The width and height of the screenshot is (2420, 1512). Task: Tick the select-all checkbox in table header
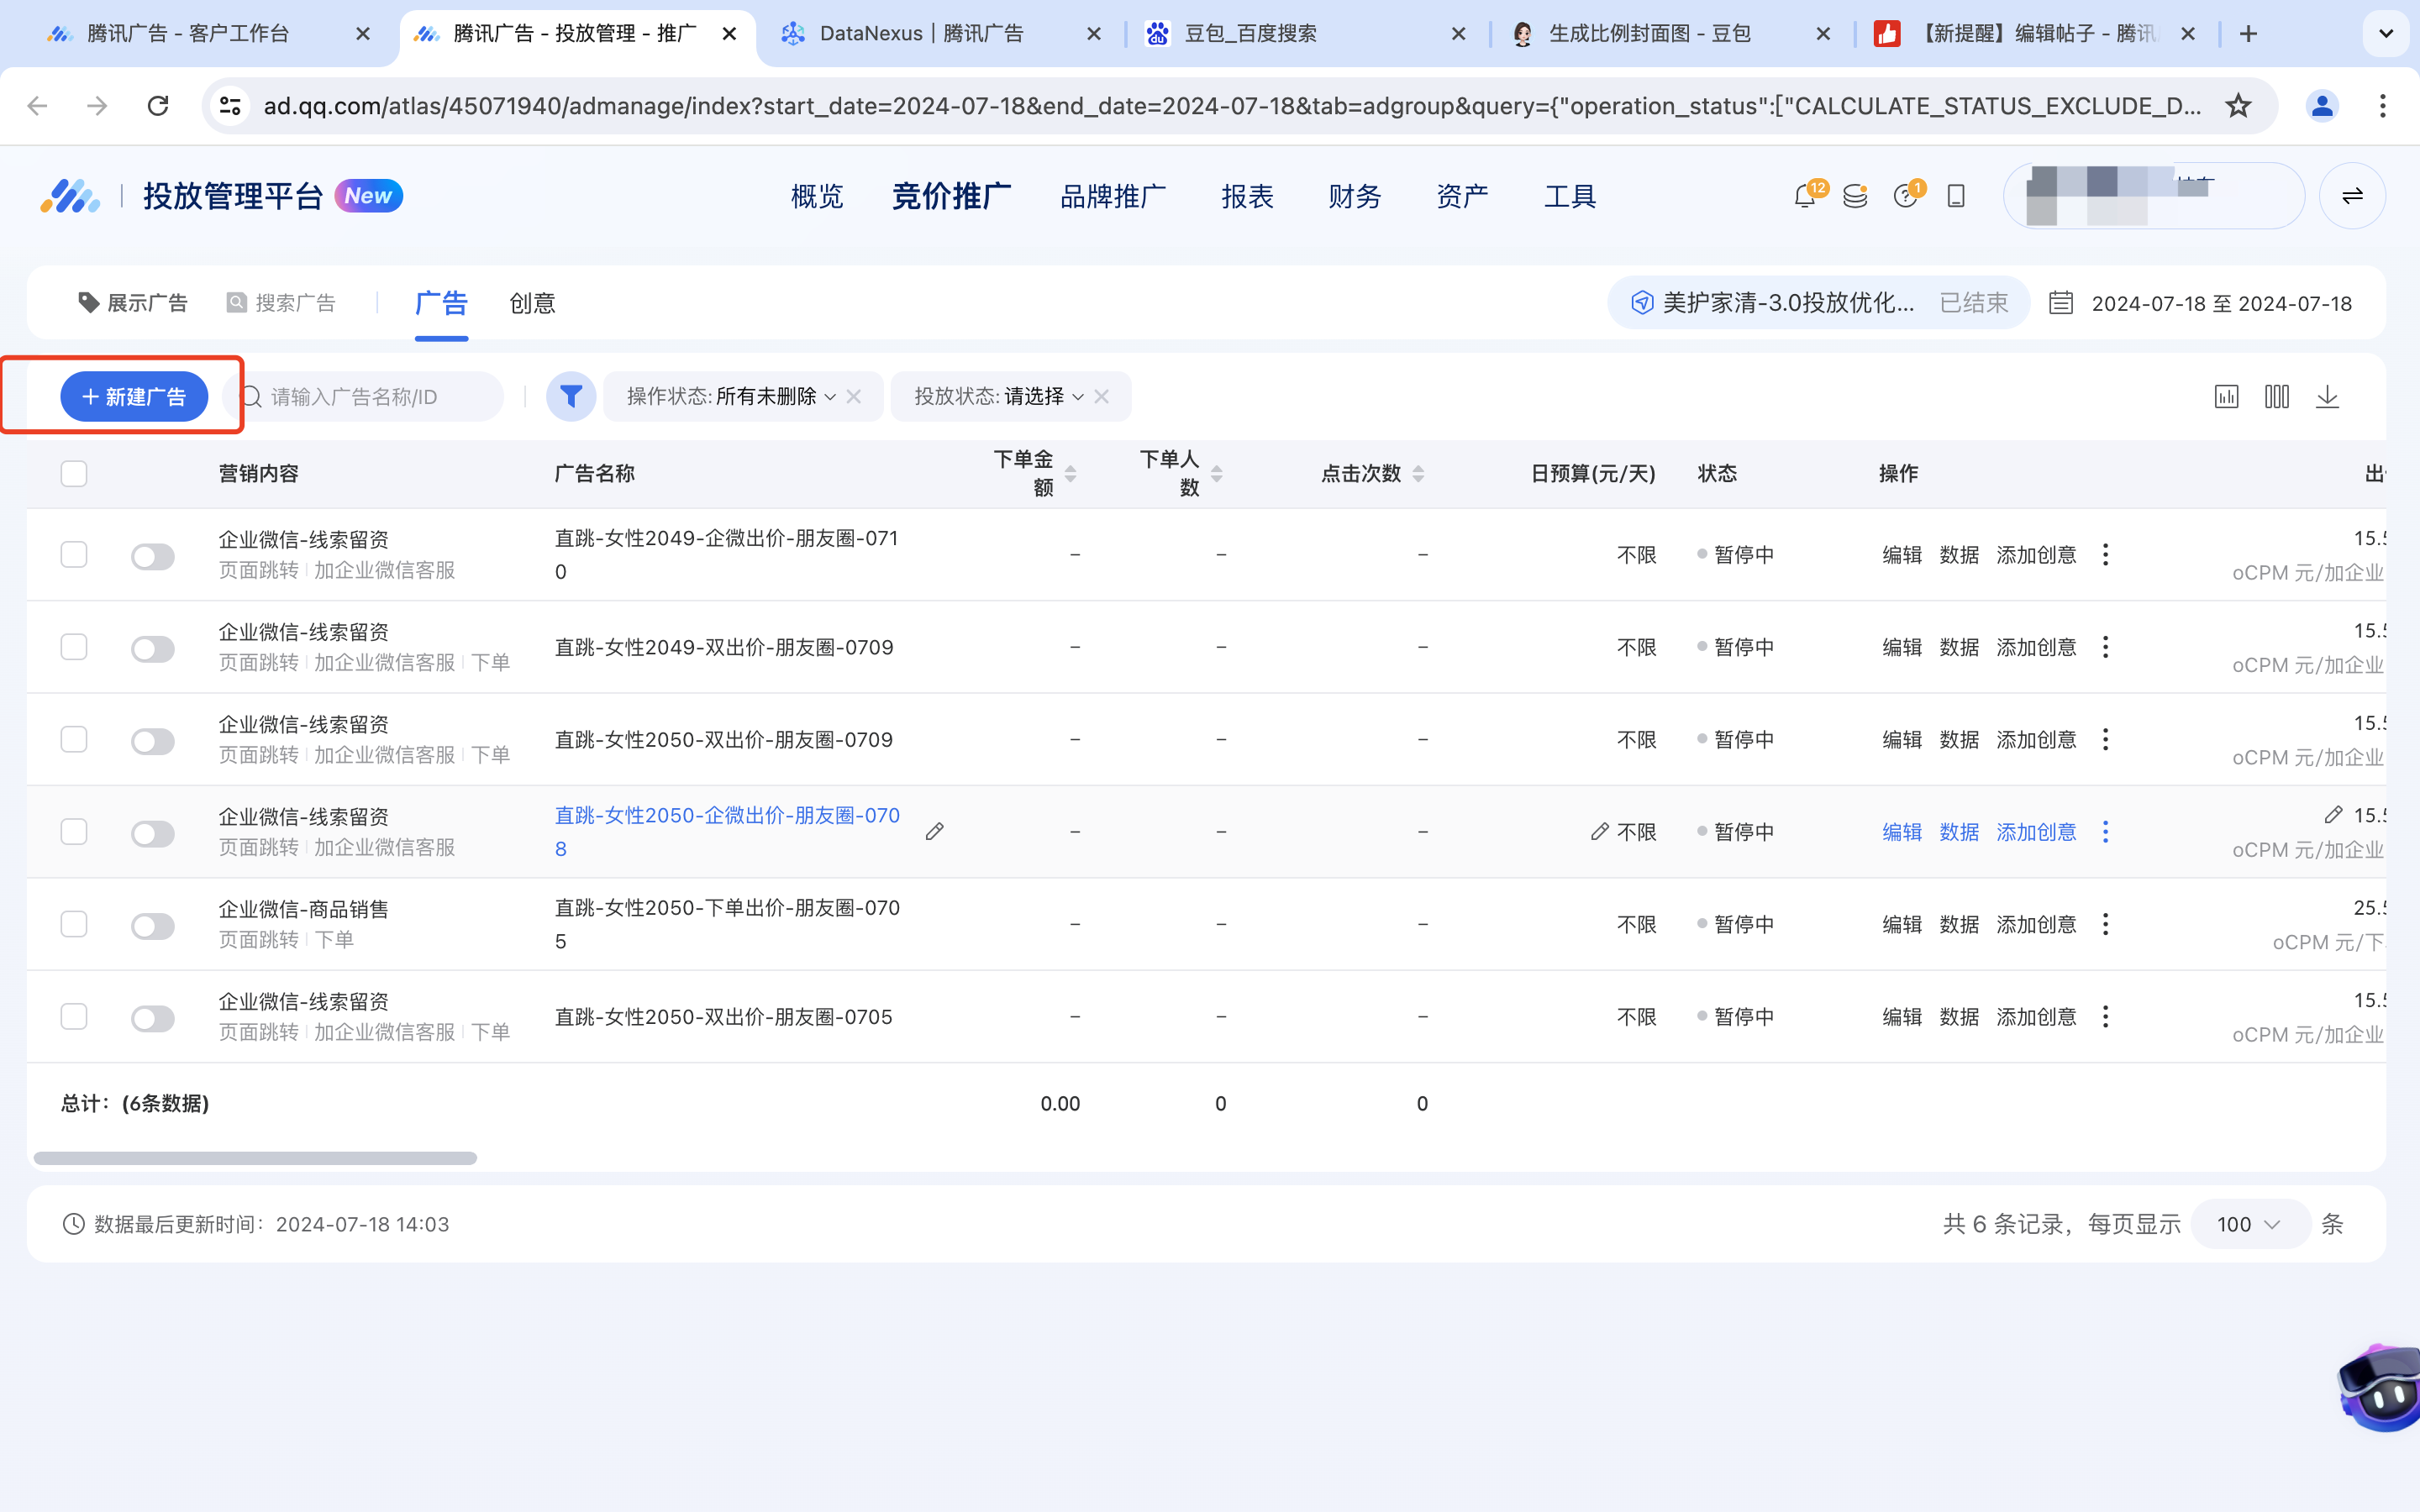point(74,473)
